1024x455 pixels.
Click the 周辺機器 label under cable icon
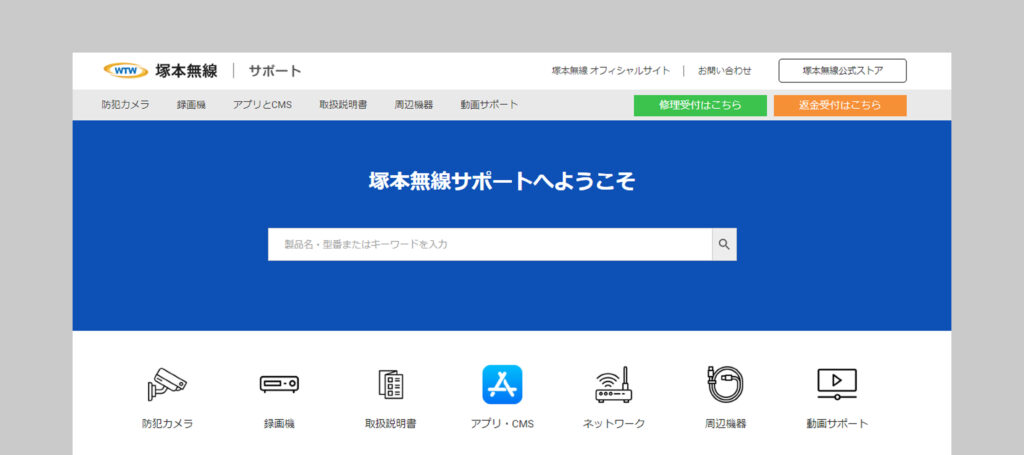(725, 424)
